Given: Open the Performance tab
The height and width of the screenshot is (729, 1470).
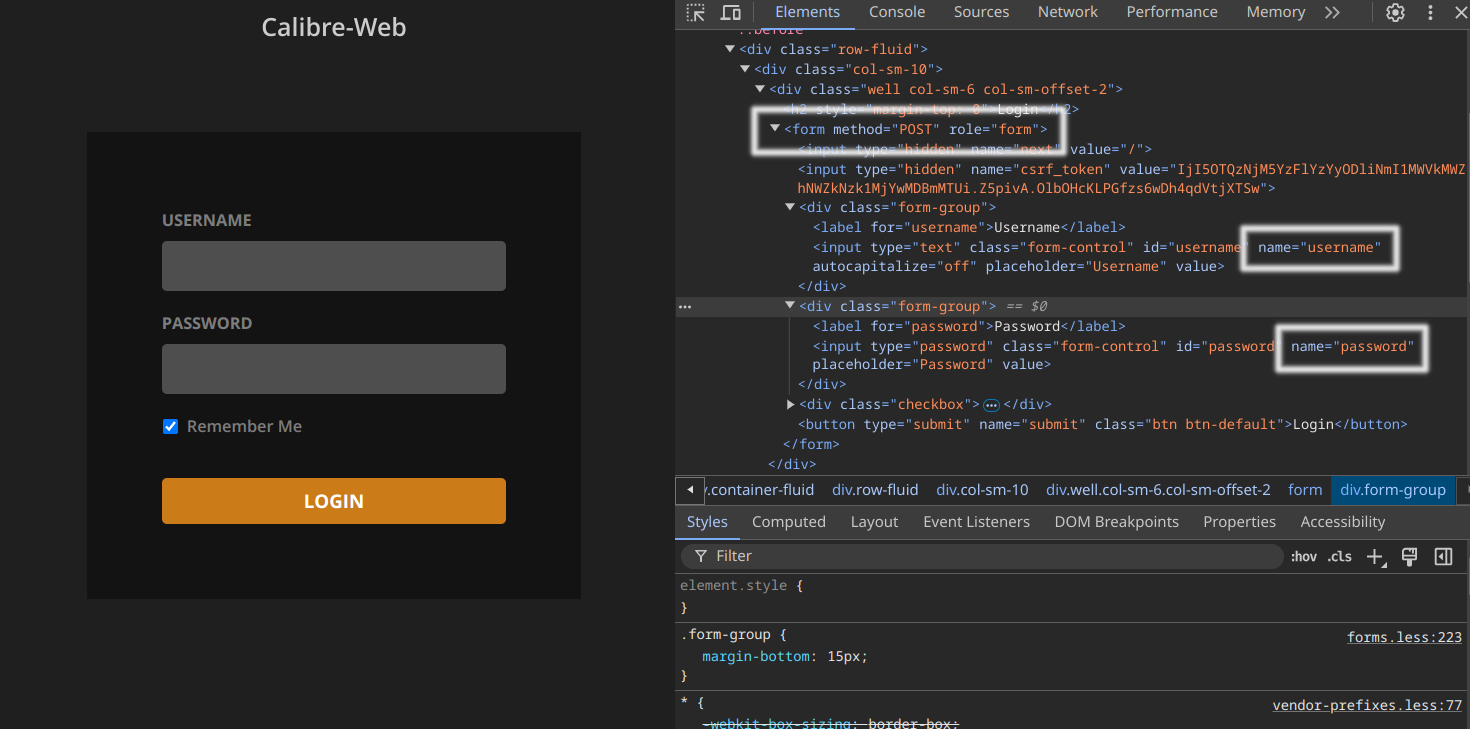Looking at the screenshot, I should pyautogui.click(x=1172, y=12).
